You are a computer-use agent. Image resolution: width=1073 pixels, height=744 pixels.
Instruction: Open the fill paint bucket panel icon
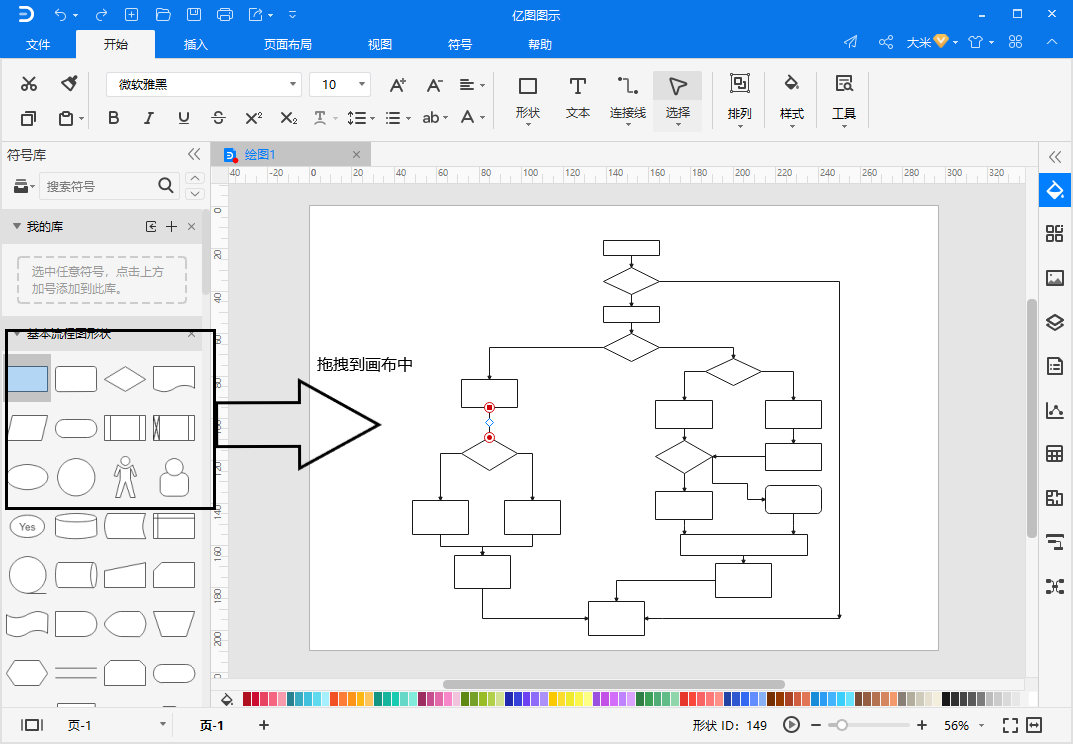1055,190
